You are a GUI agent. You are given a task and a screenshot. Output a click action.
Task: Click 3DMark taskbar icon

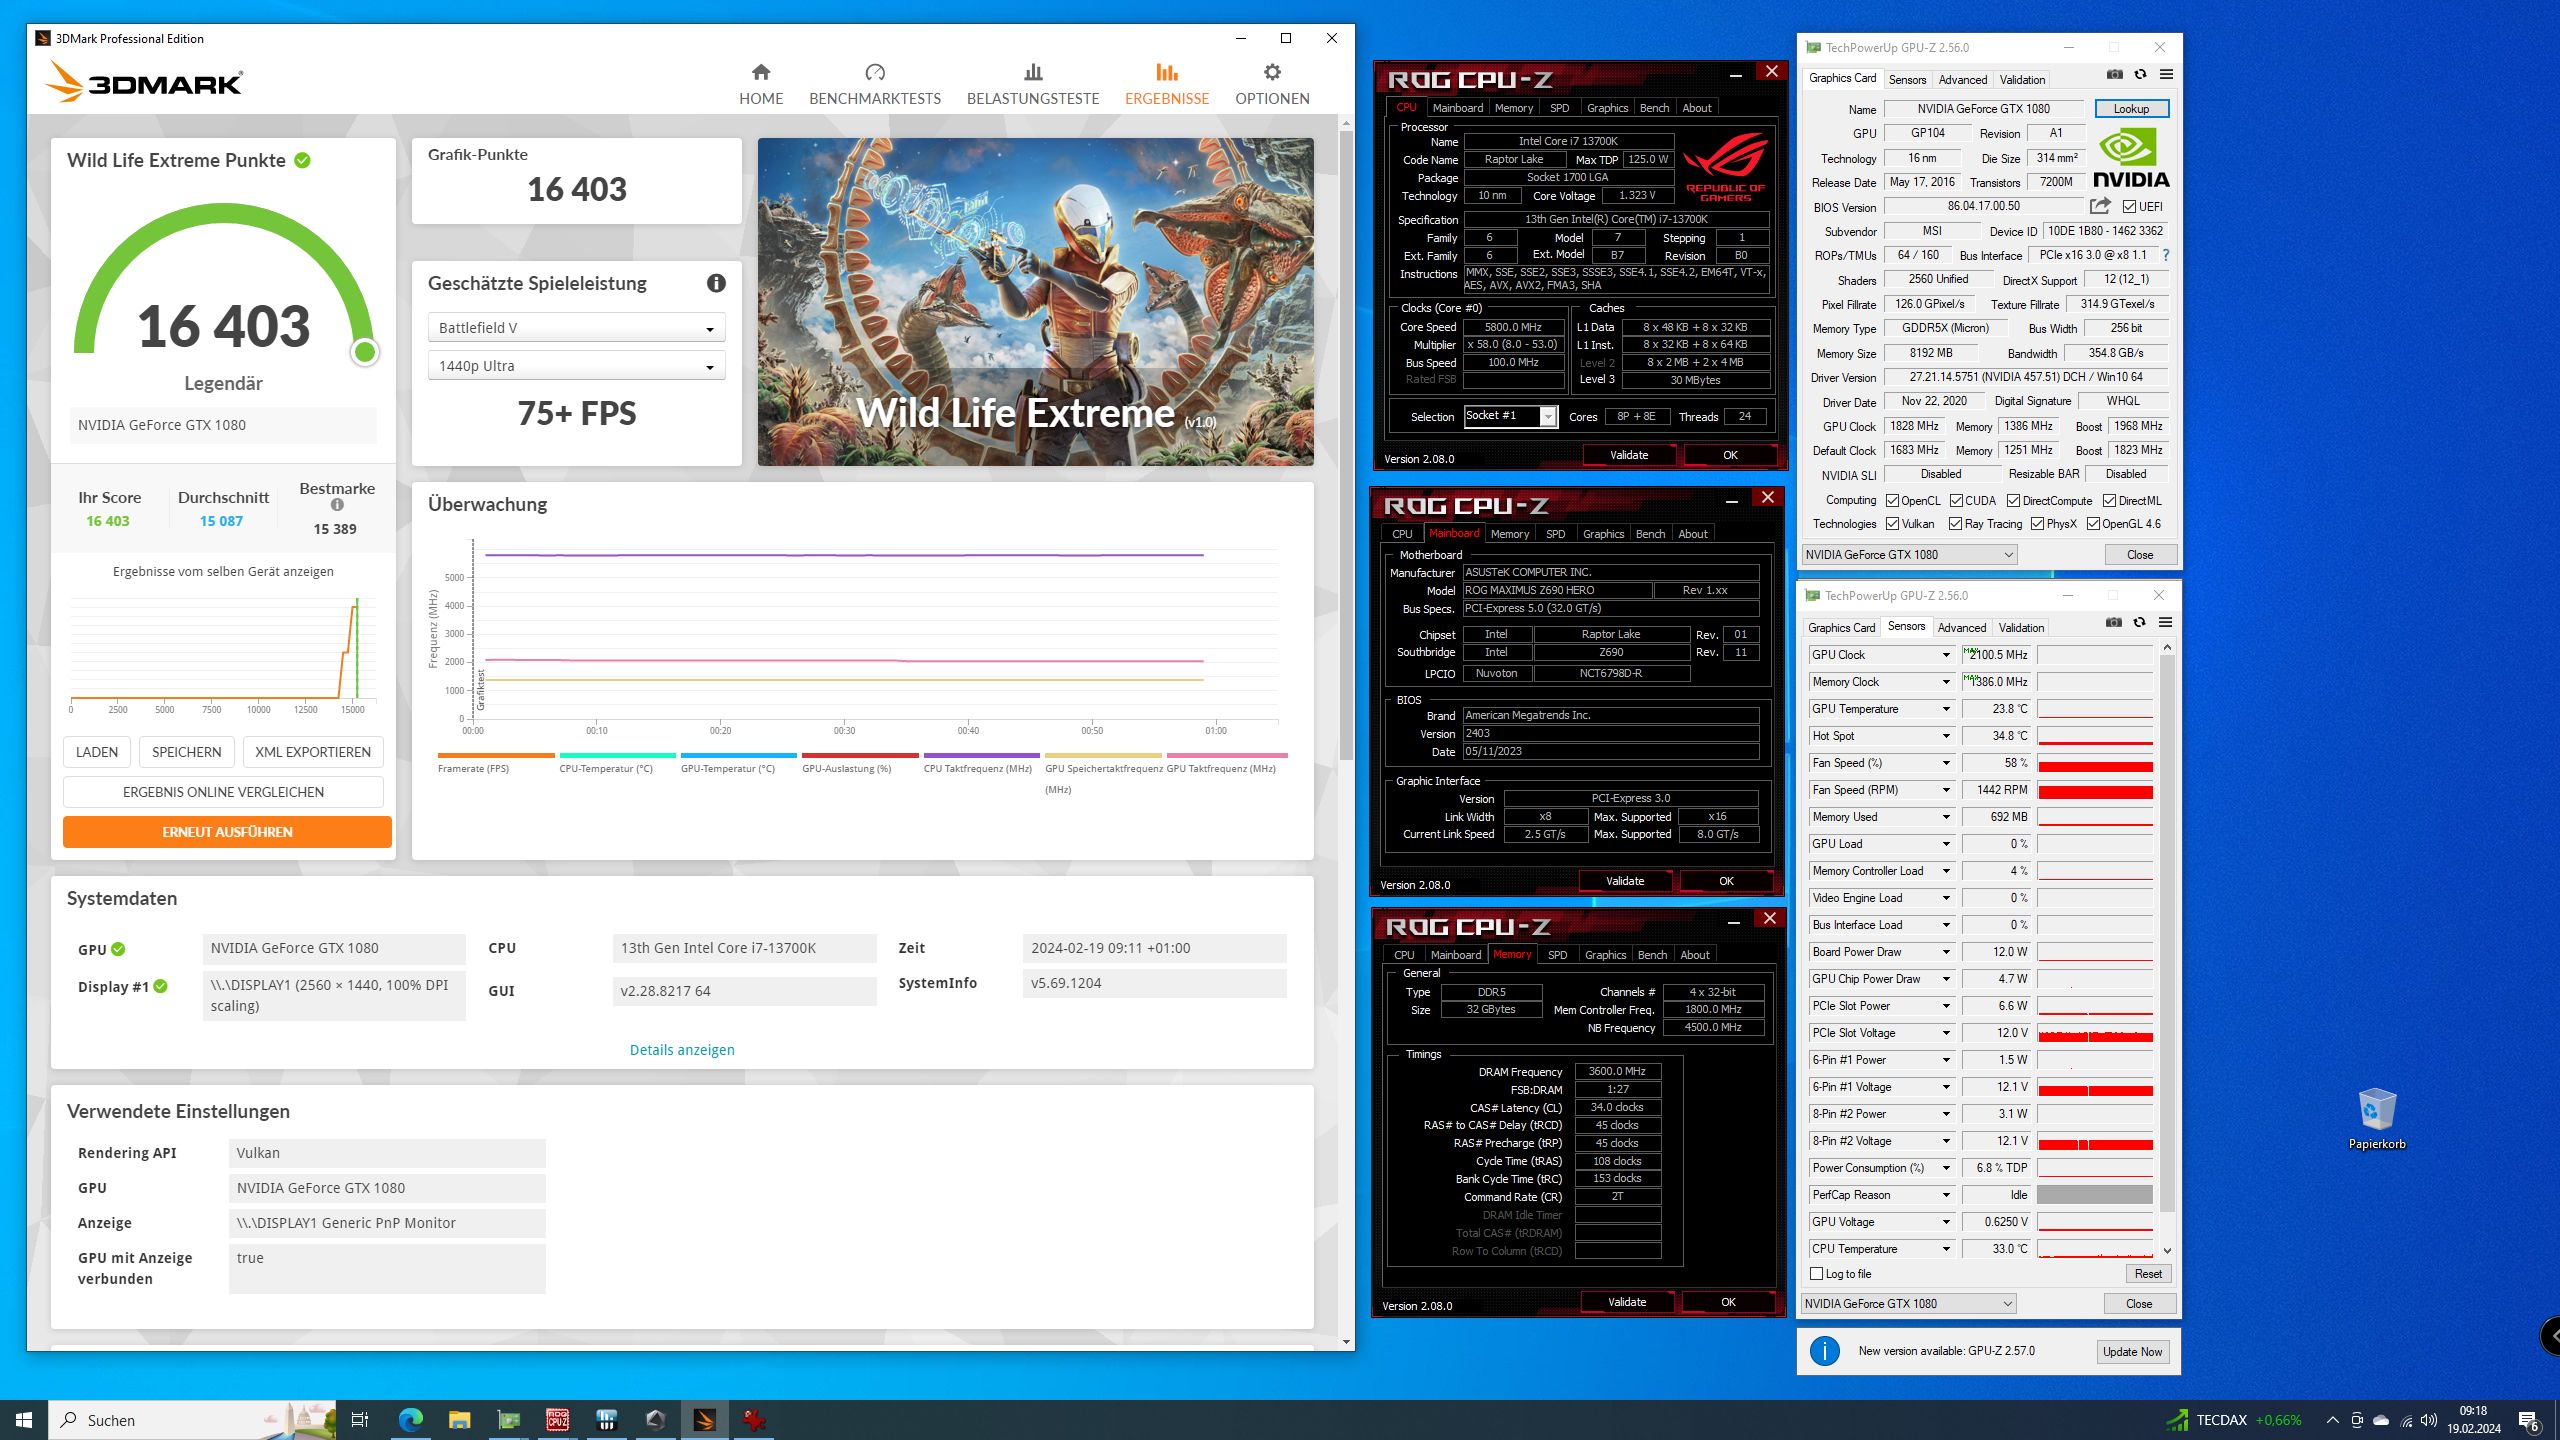705,1419
